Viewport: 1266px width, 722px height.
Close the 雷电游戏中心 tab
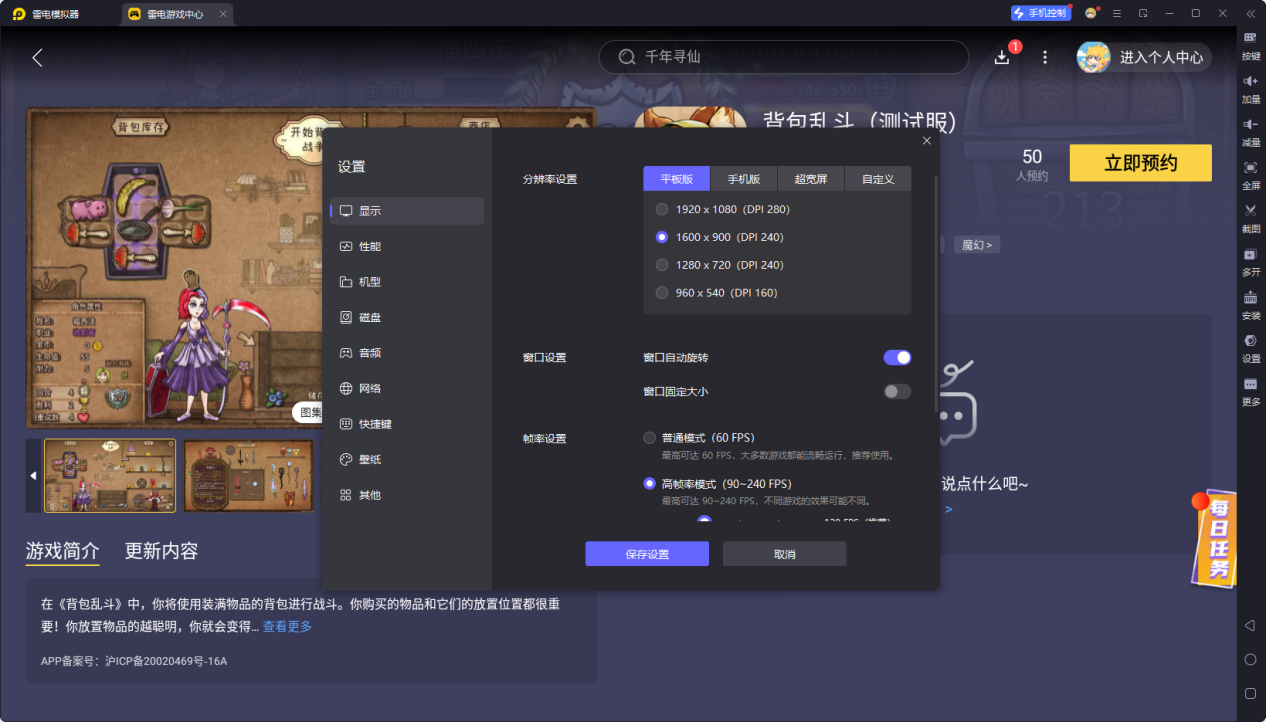click(222, 14)
